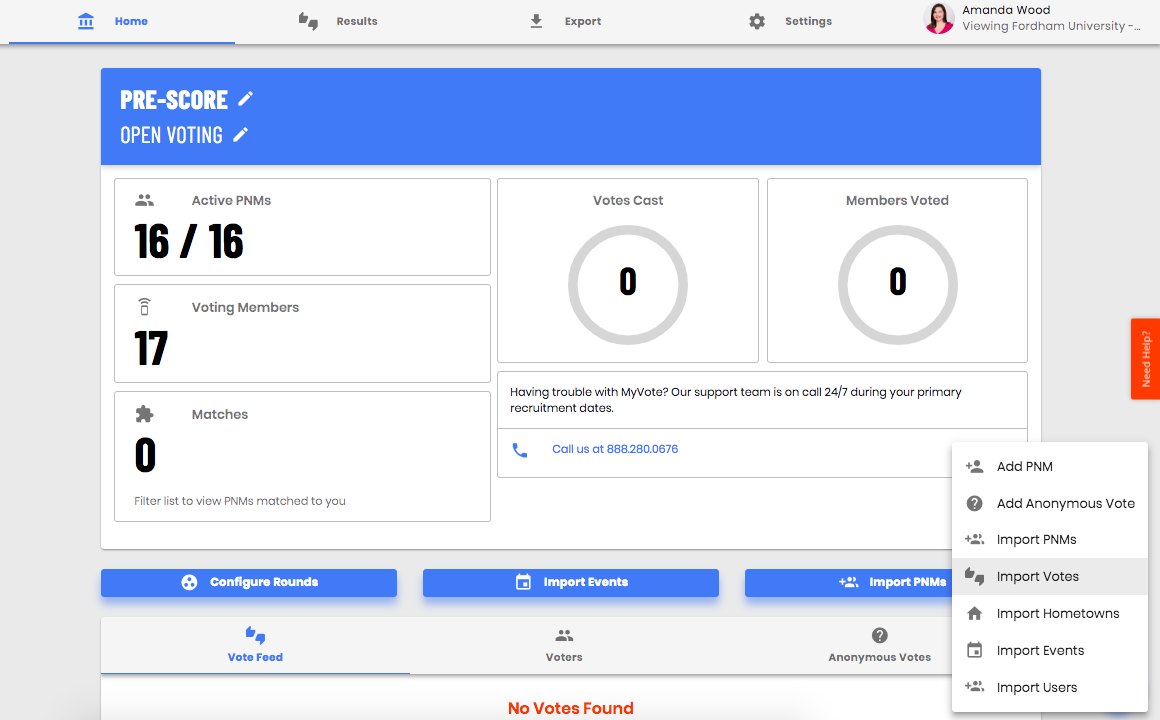Call us at 888.280.0676 link

click(x=615, y=449)
